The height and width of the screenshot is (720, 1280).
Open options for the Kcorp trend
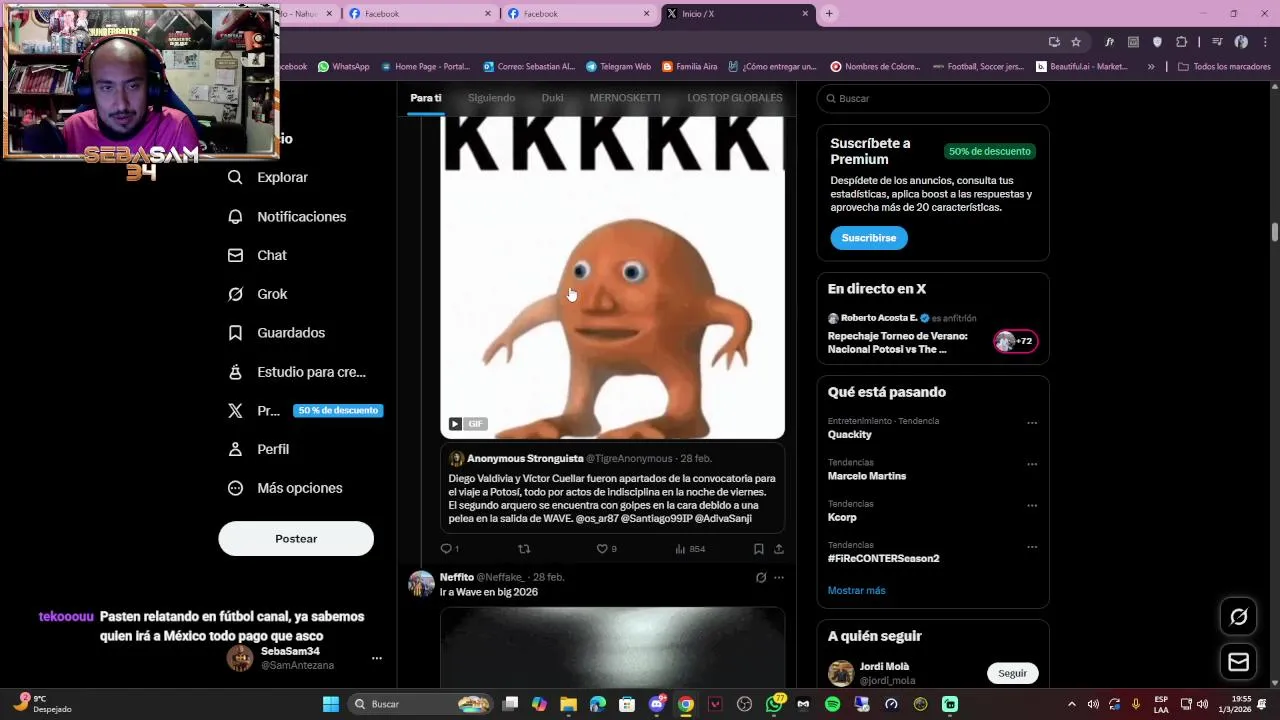(x=1032, y=506)
